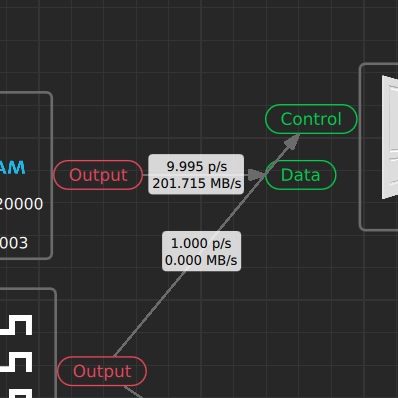Click the white door gate icon
398x398 pixels.
pos(390,137)
